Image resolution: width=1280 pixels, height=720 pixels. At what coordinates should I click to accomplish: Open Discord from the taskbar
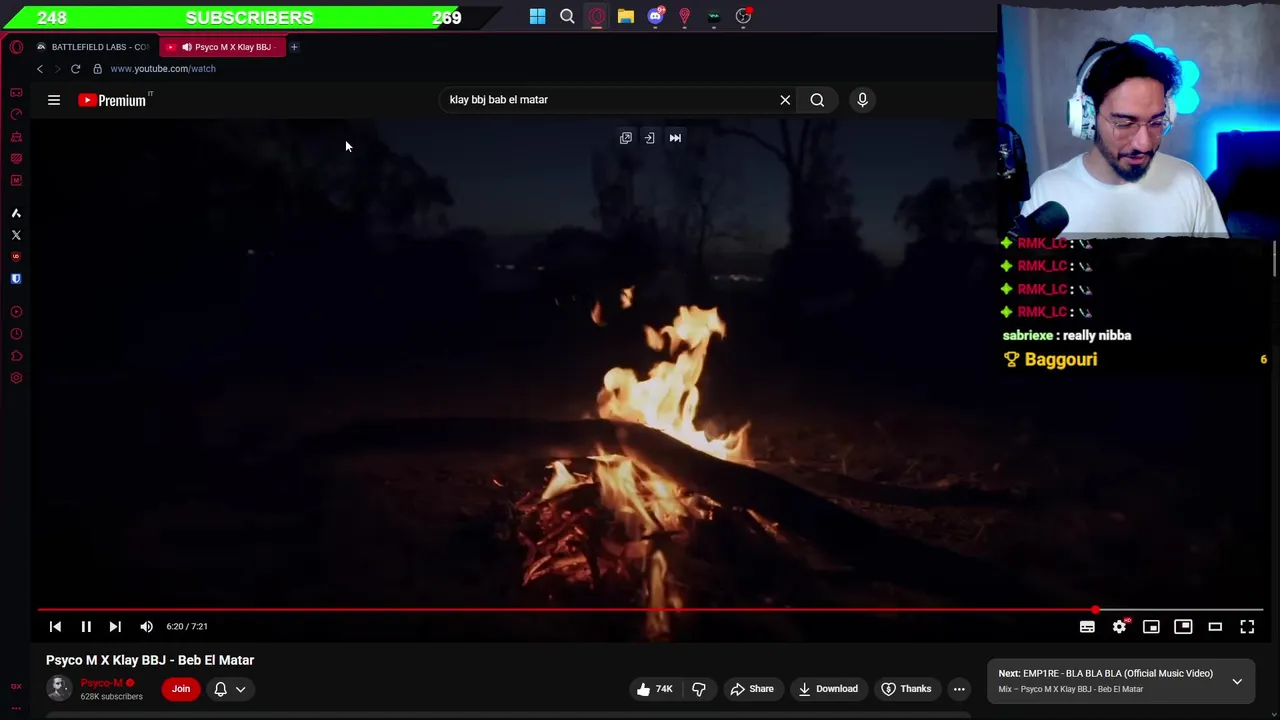pos(655,16)
